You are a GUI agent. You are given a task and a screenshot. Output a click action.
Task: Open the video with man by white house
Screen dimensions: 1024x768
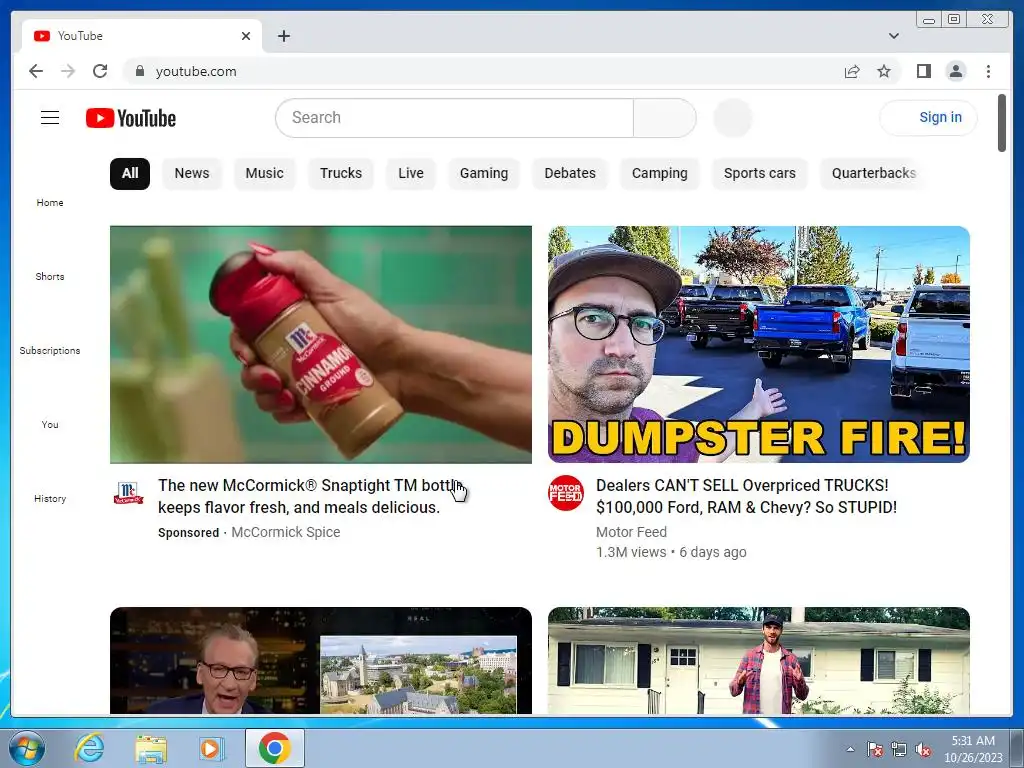point(758,660)
